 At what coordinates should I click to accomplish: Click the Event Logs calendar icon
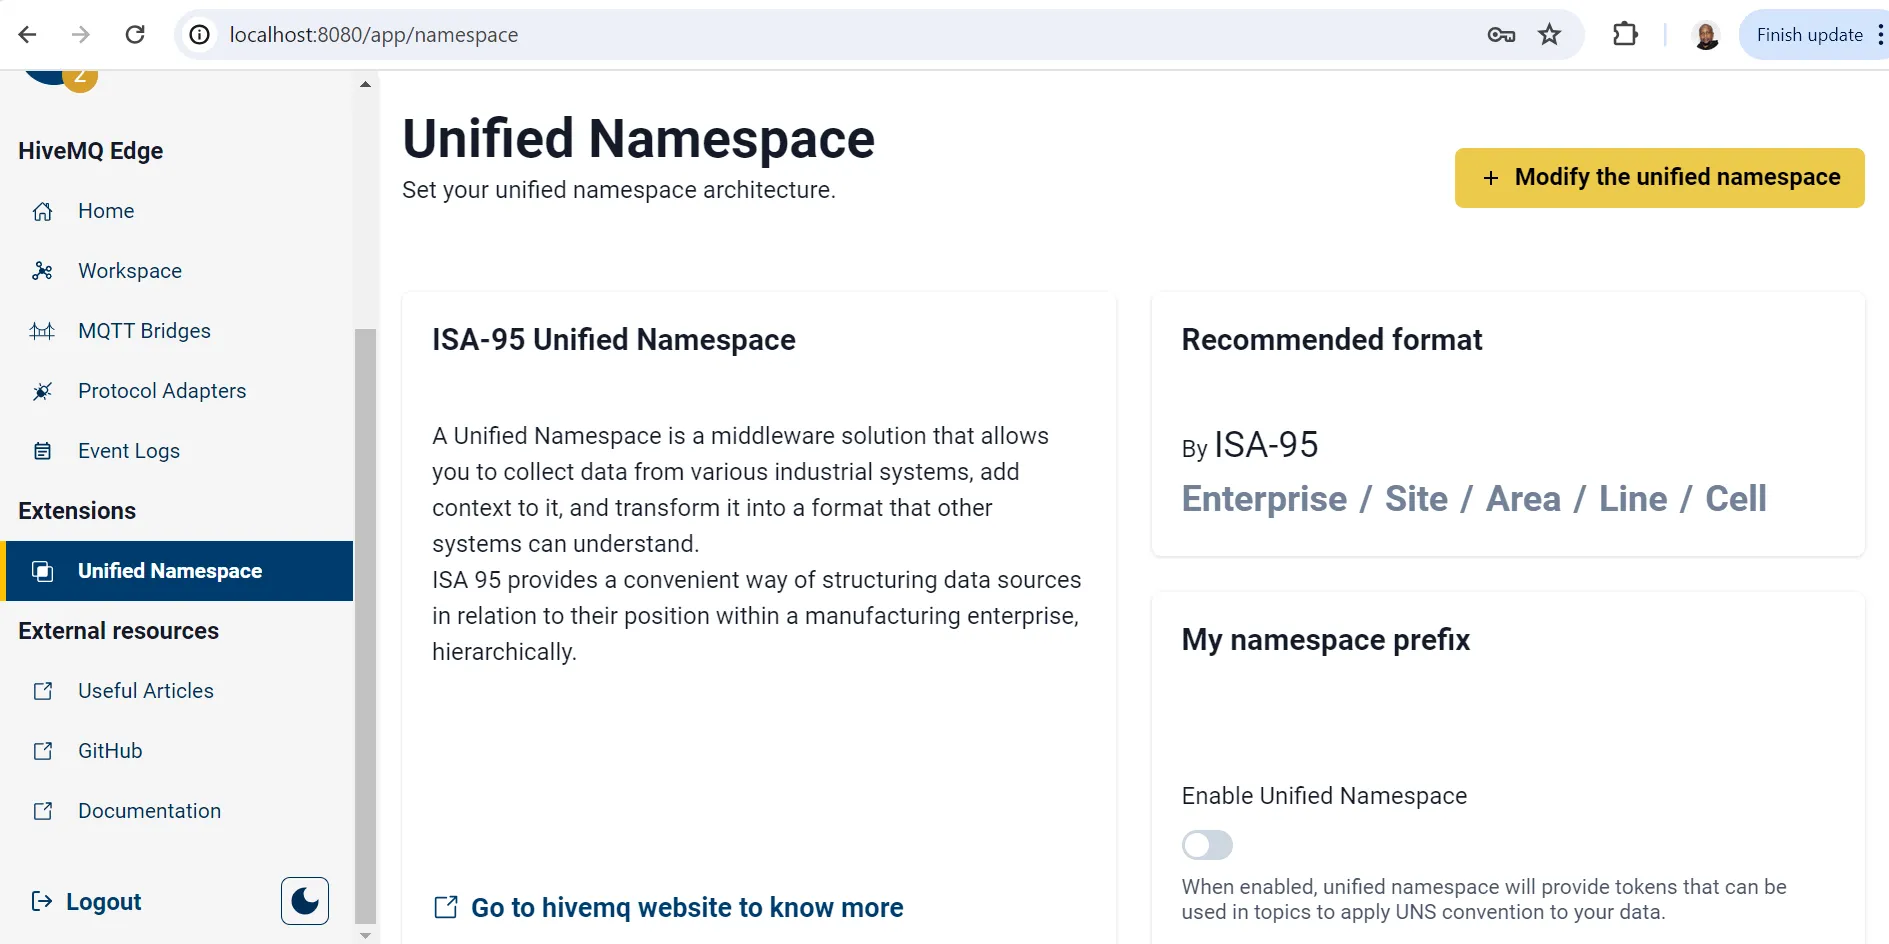[42, 451]
